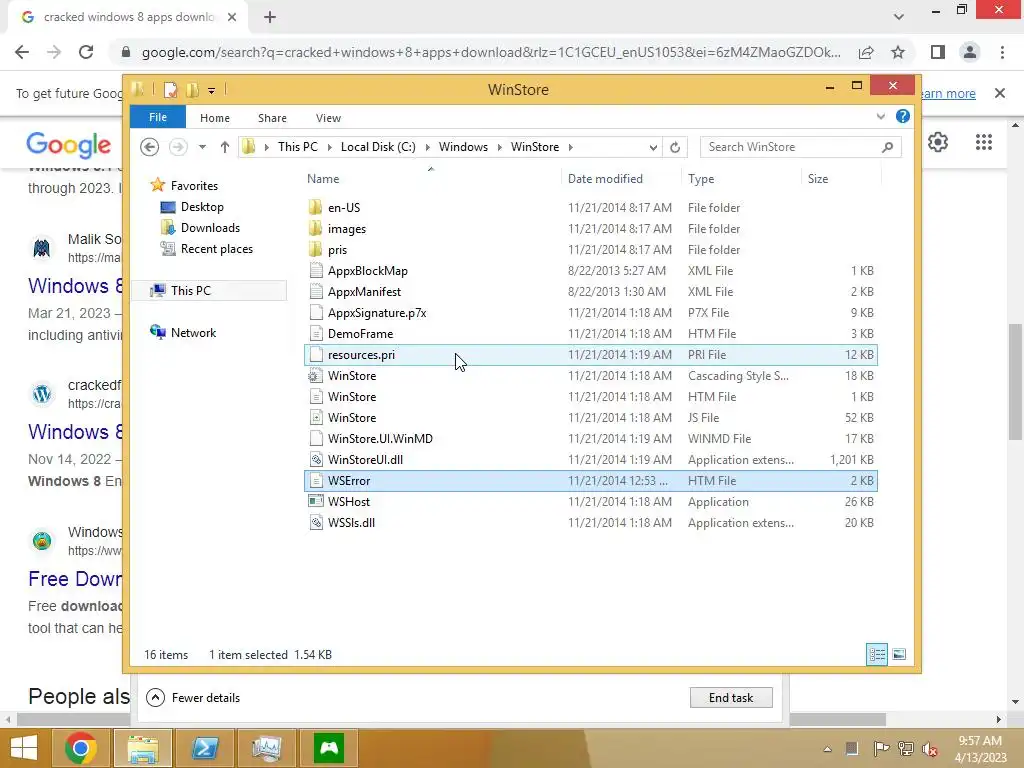This screenshot has height=768, width=1024.
Task: Refresh the WinStore folder view
Action: click(x=675, y=148)
